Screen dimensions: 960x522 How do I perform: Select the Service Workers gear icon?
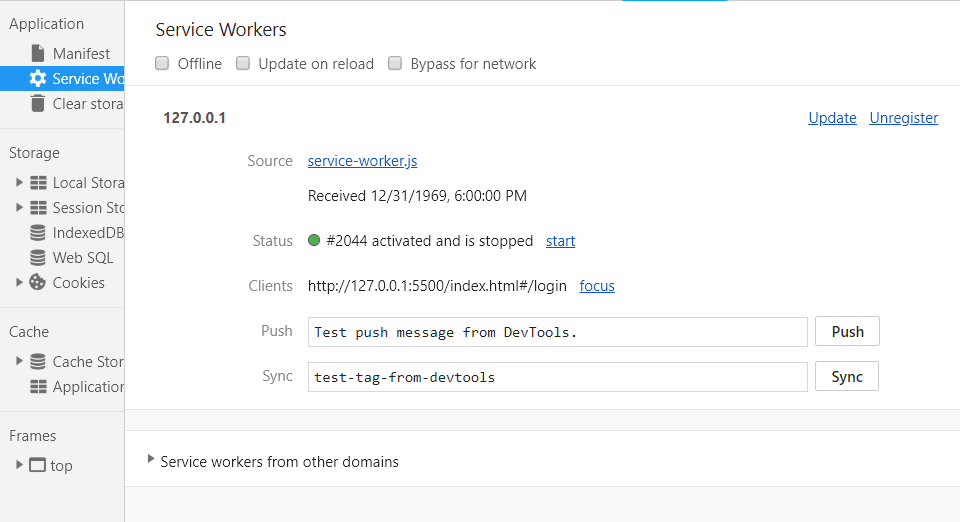(38, 78)
